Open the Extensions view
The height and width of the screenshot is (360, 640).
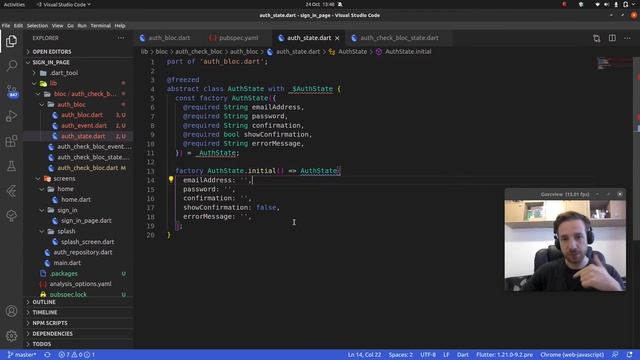(11, 141)
